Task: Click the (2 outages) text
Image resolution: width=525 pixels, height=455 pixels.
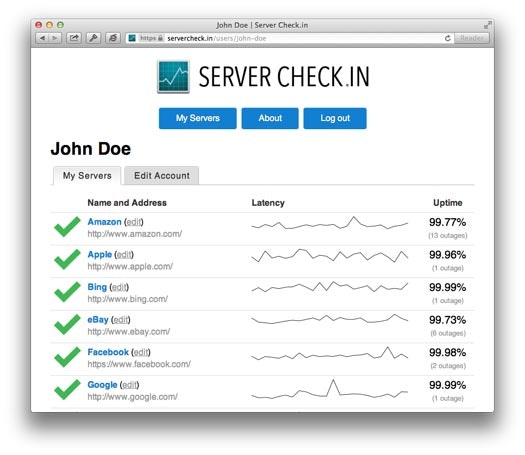Action: click(448, 366)
